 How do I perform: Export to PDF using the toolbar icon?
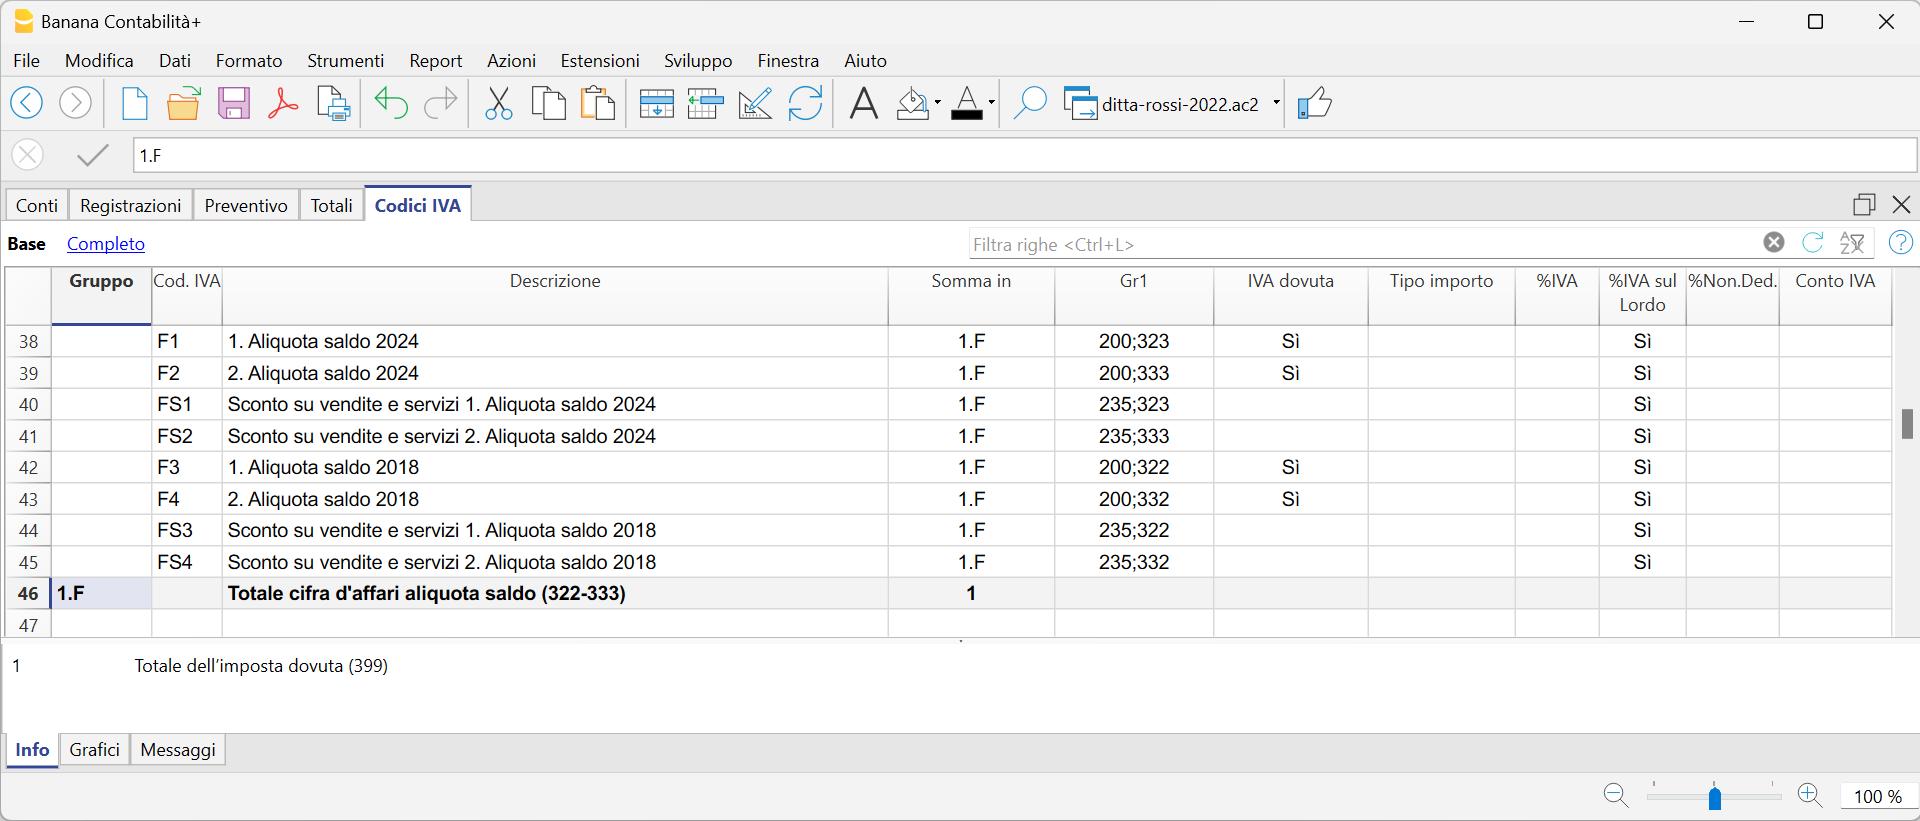point(283,103)
